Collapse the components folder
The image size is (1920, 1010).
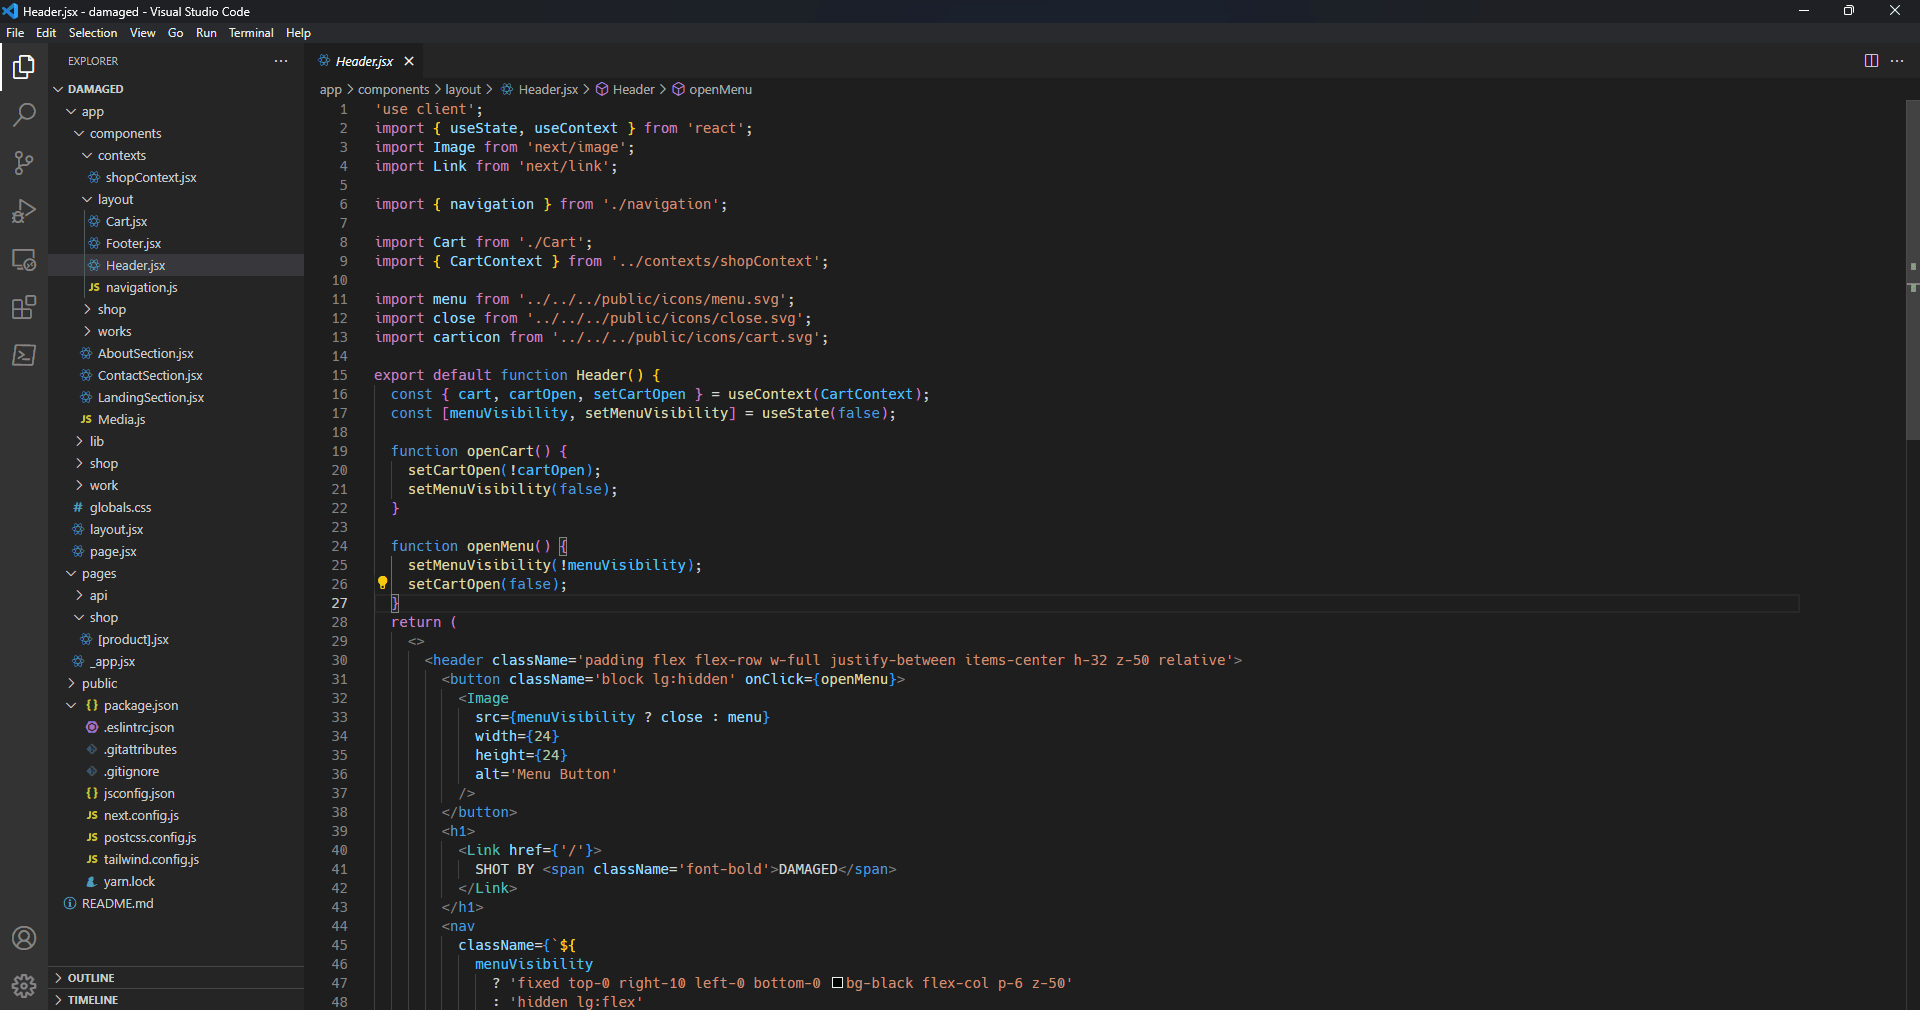tap(176, 133)
